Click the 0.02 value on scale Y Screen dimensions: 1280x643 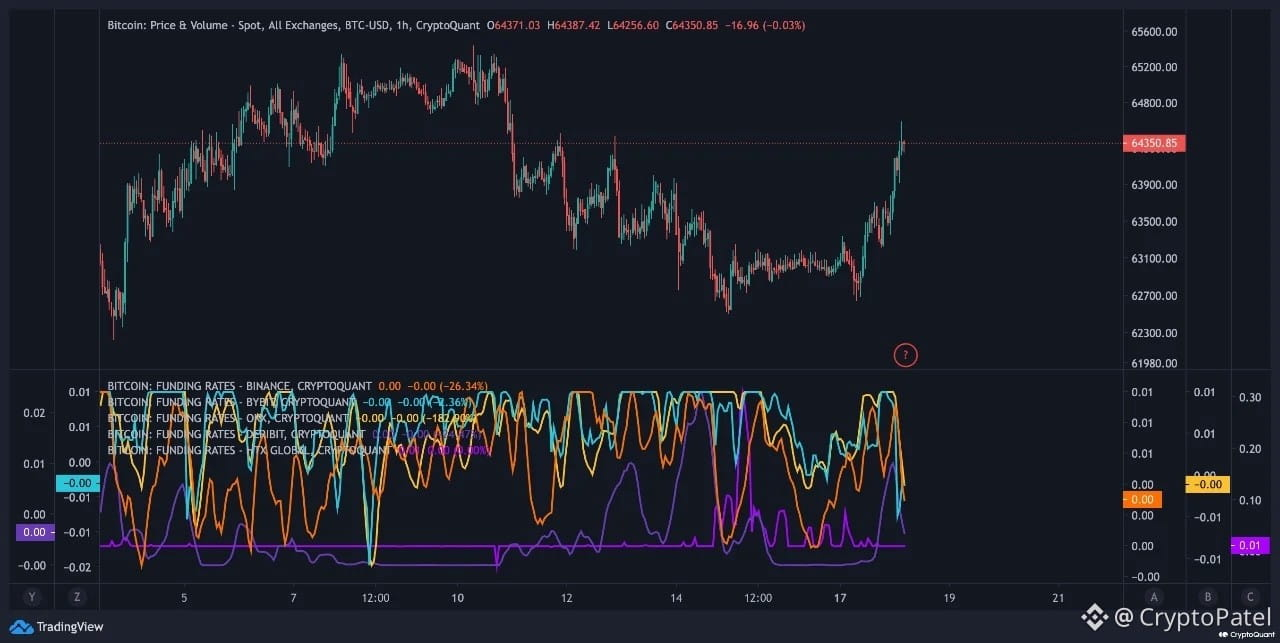[33, 412]
